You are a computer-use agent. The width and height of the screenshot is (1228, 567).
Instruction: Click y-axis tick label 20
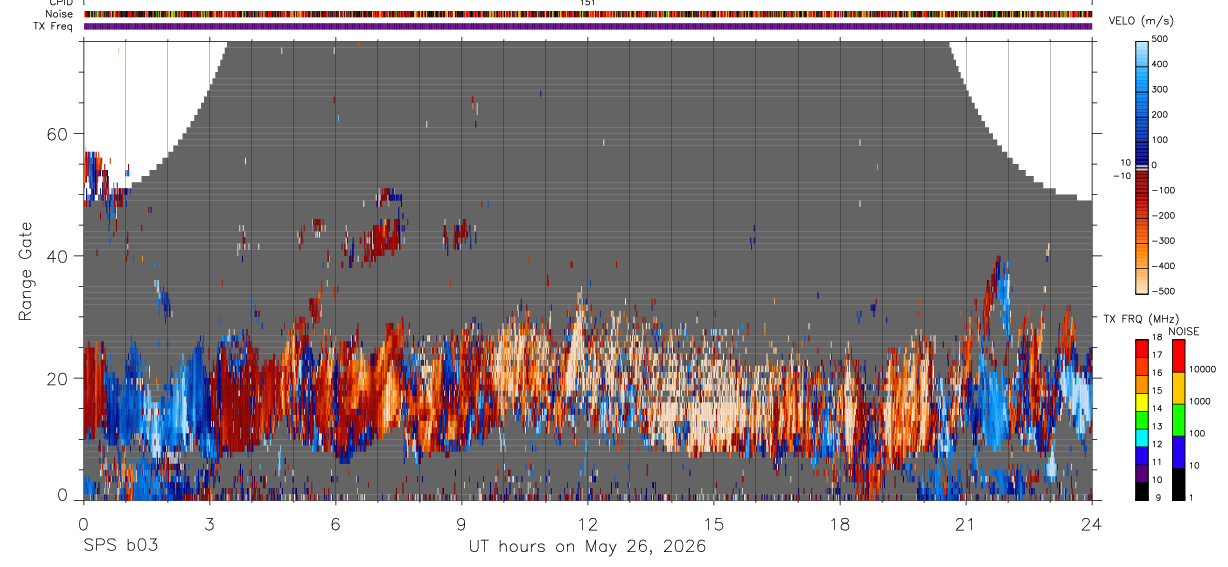click(x=55, y=378)
